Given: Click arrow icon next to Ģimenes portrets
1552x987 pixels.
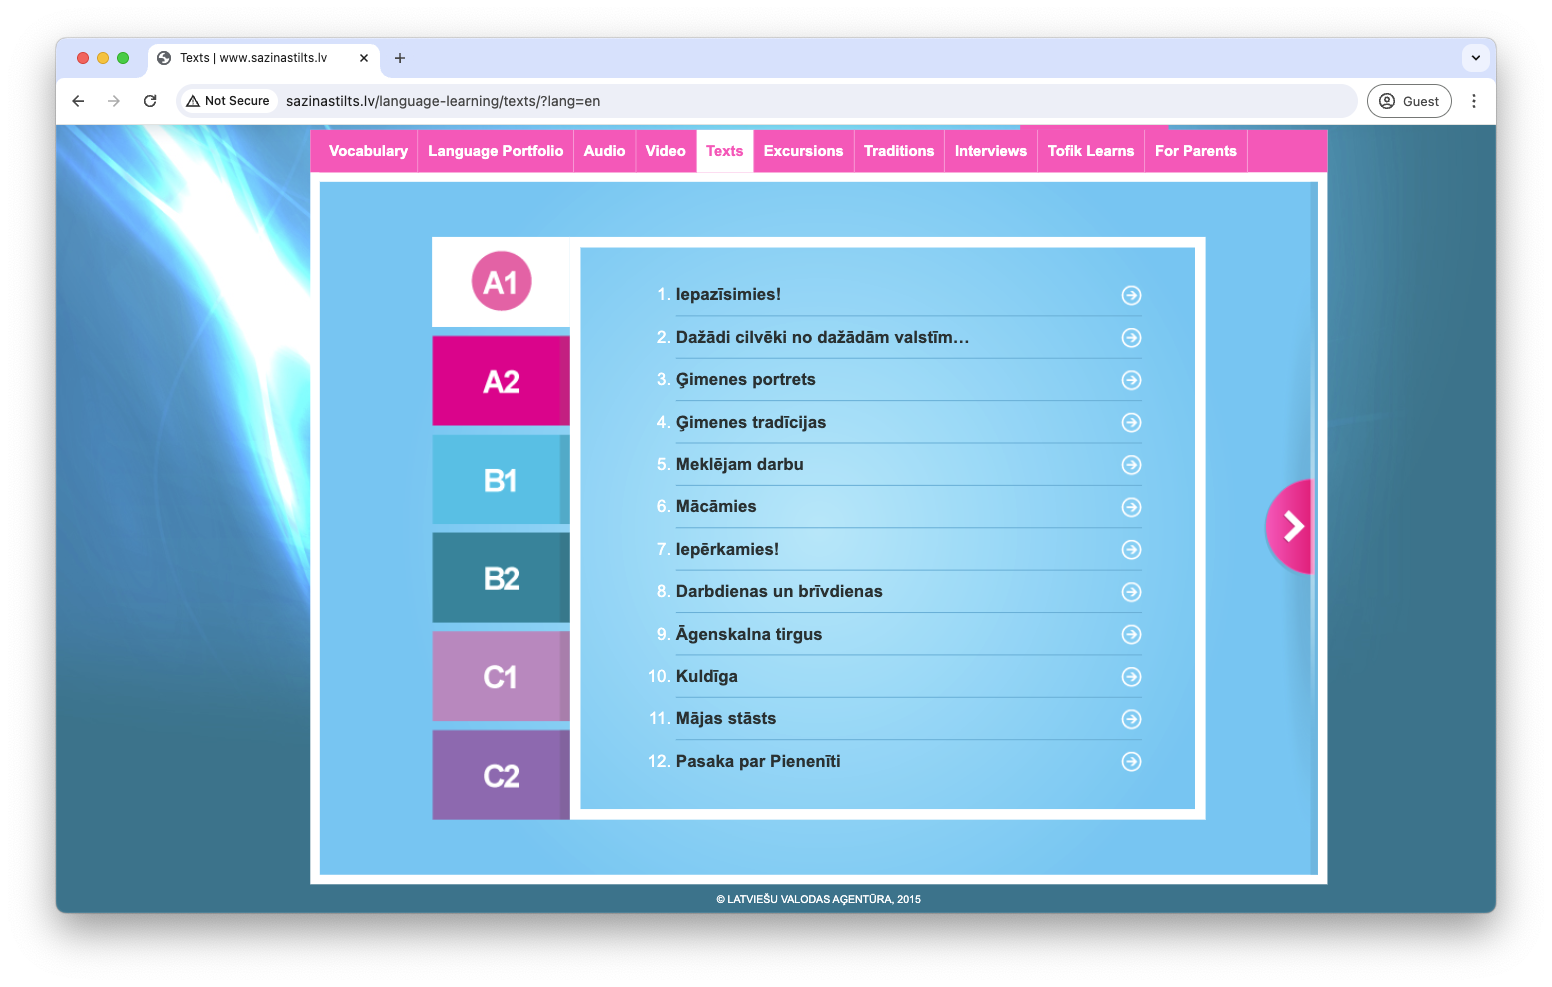Looking at the screenshot, I should pos(1131,380).
